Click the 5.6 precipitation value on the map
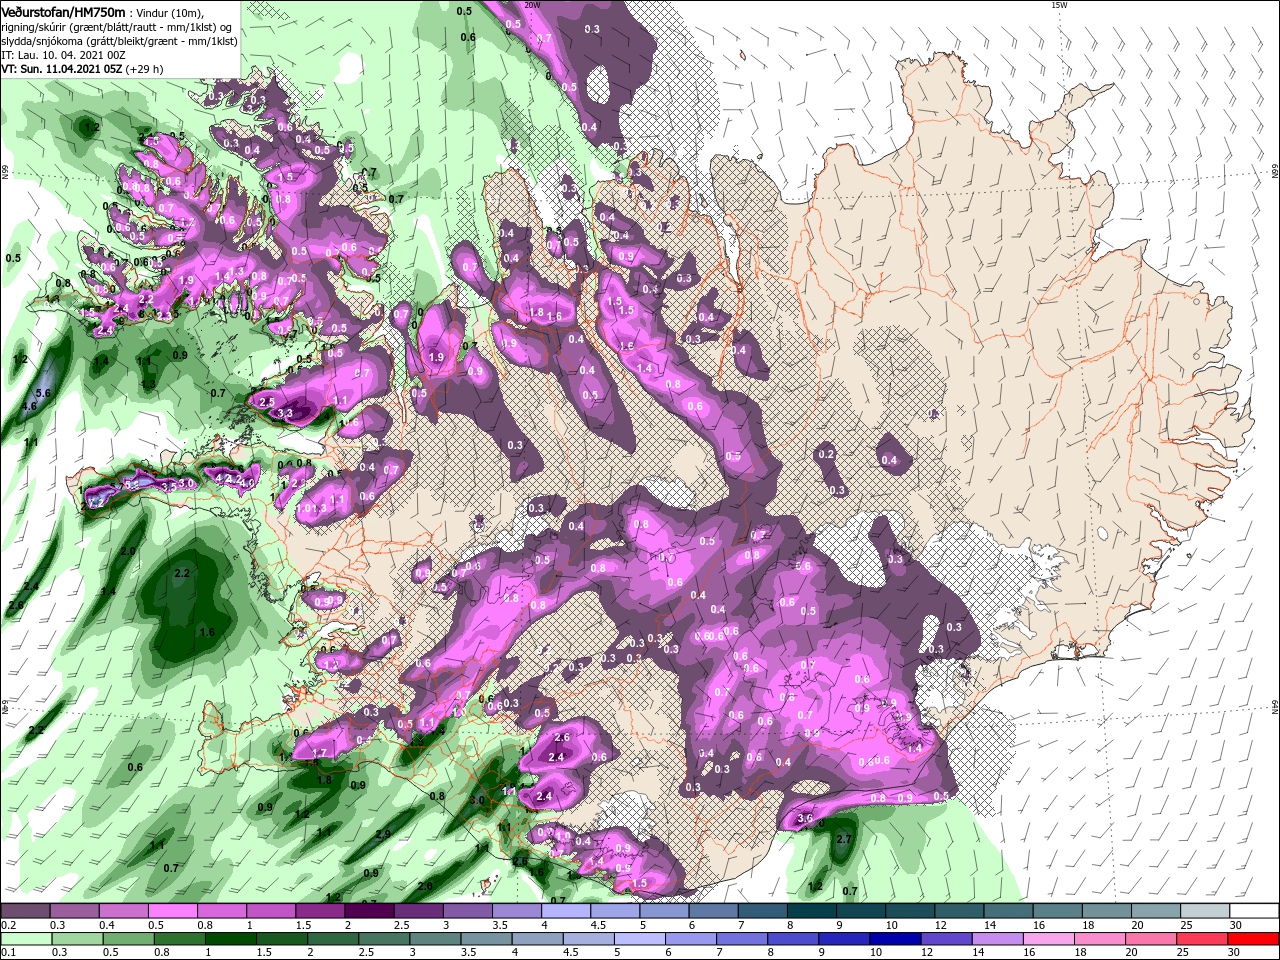 [x=43, y=393]
